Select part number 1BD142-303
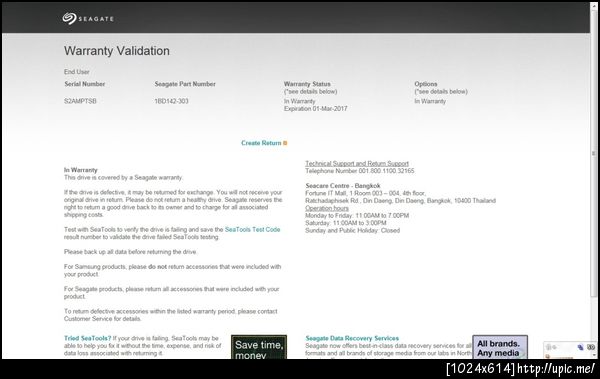Screen dimensions: 600x379 171,101
